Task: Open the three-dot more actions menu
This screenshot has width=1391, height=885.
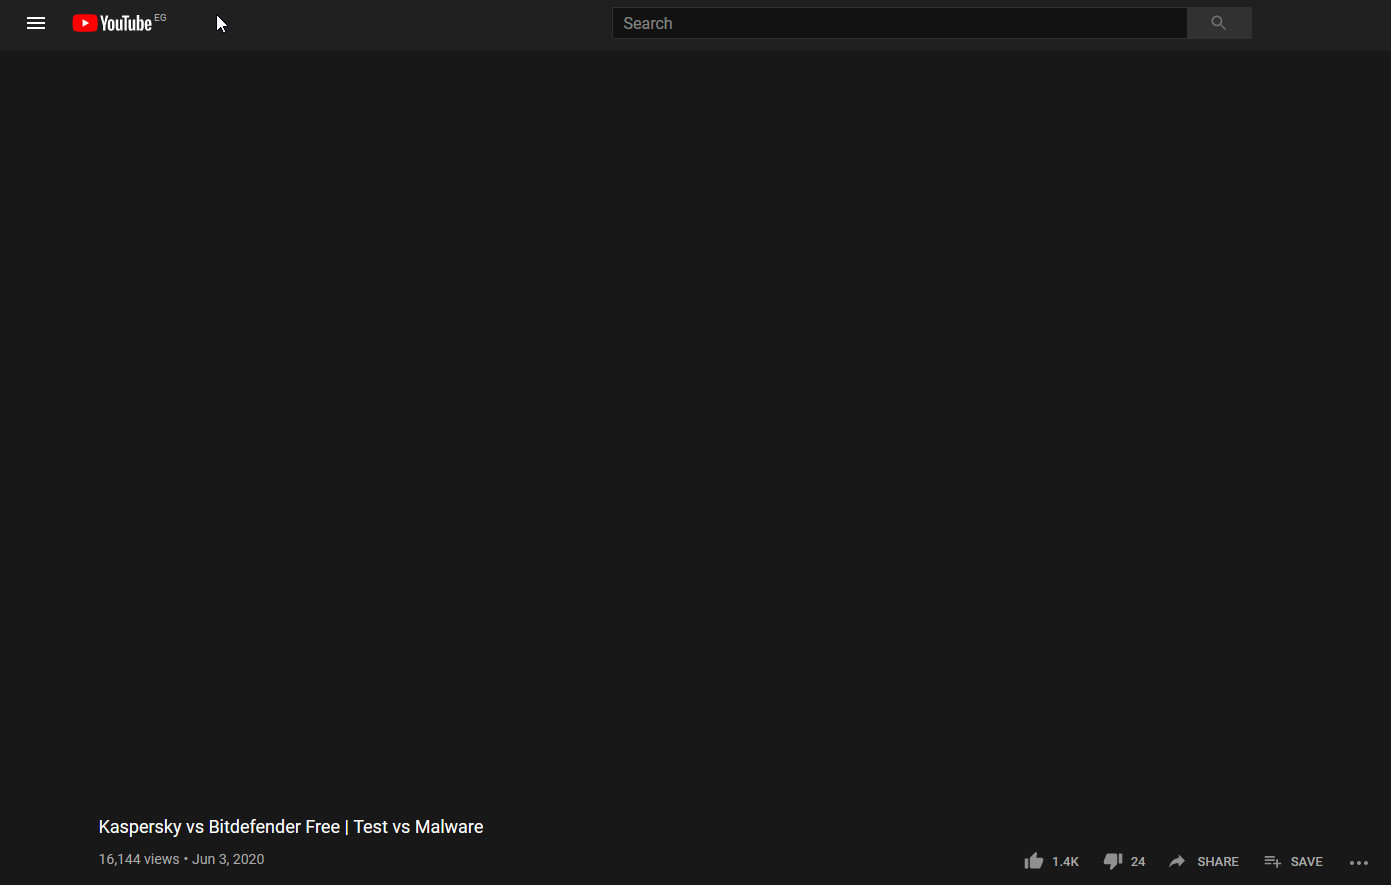Action: (1358, 862)
